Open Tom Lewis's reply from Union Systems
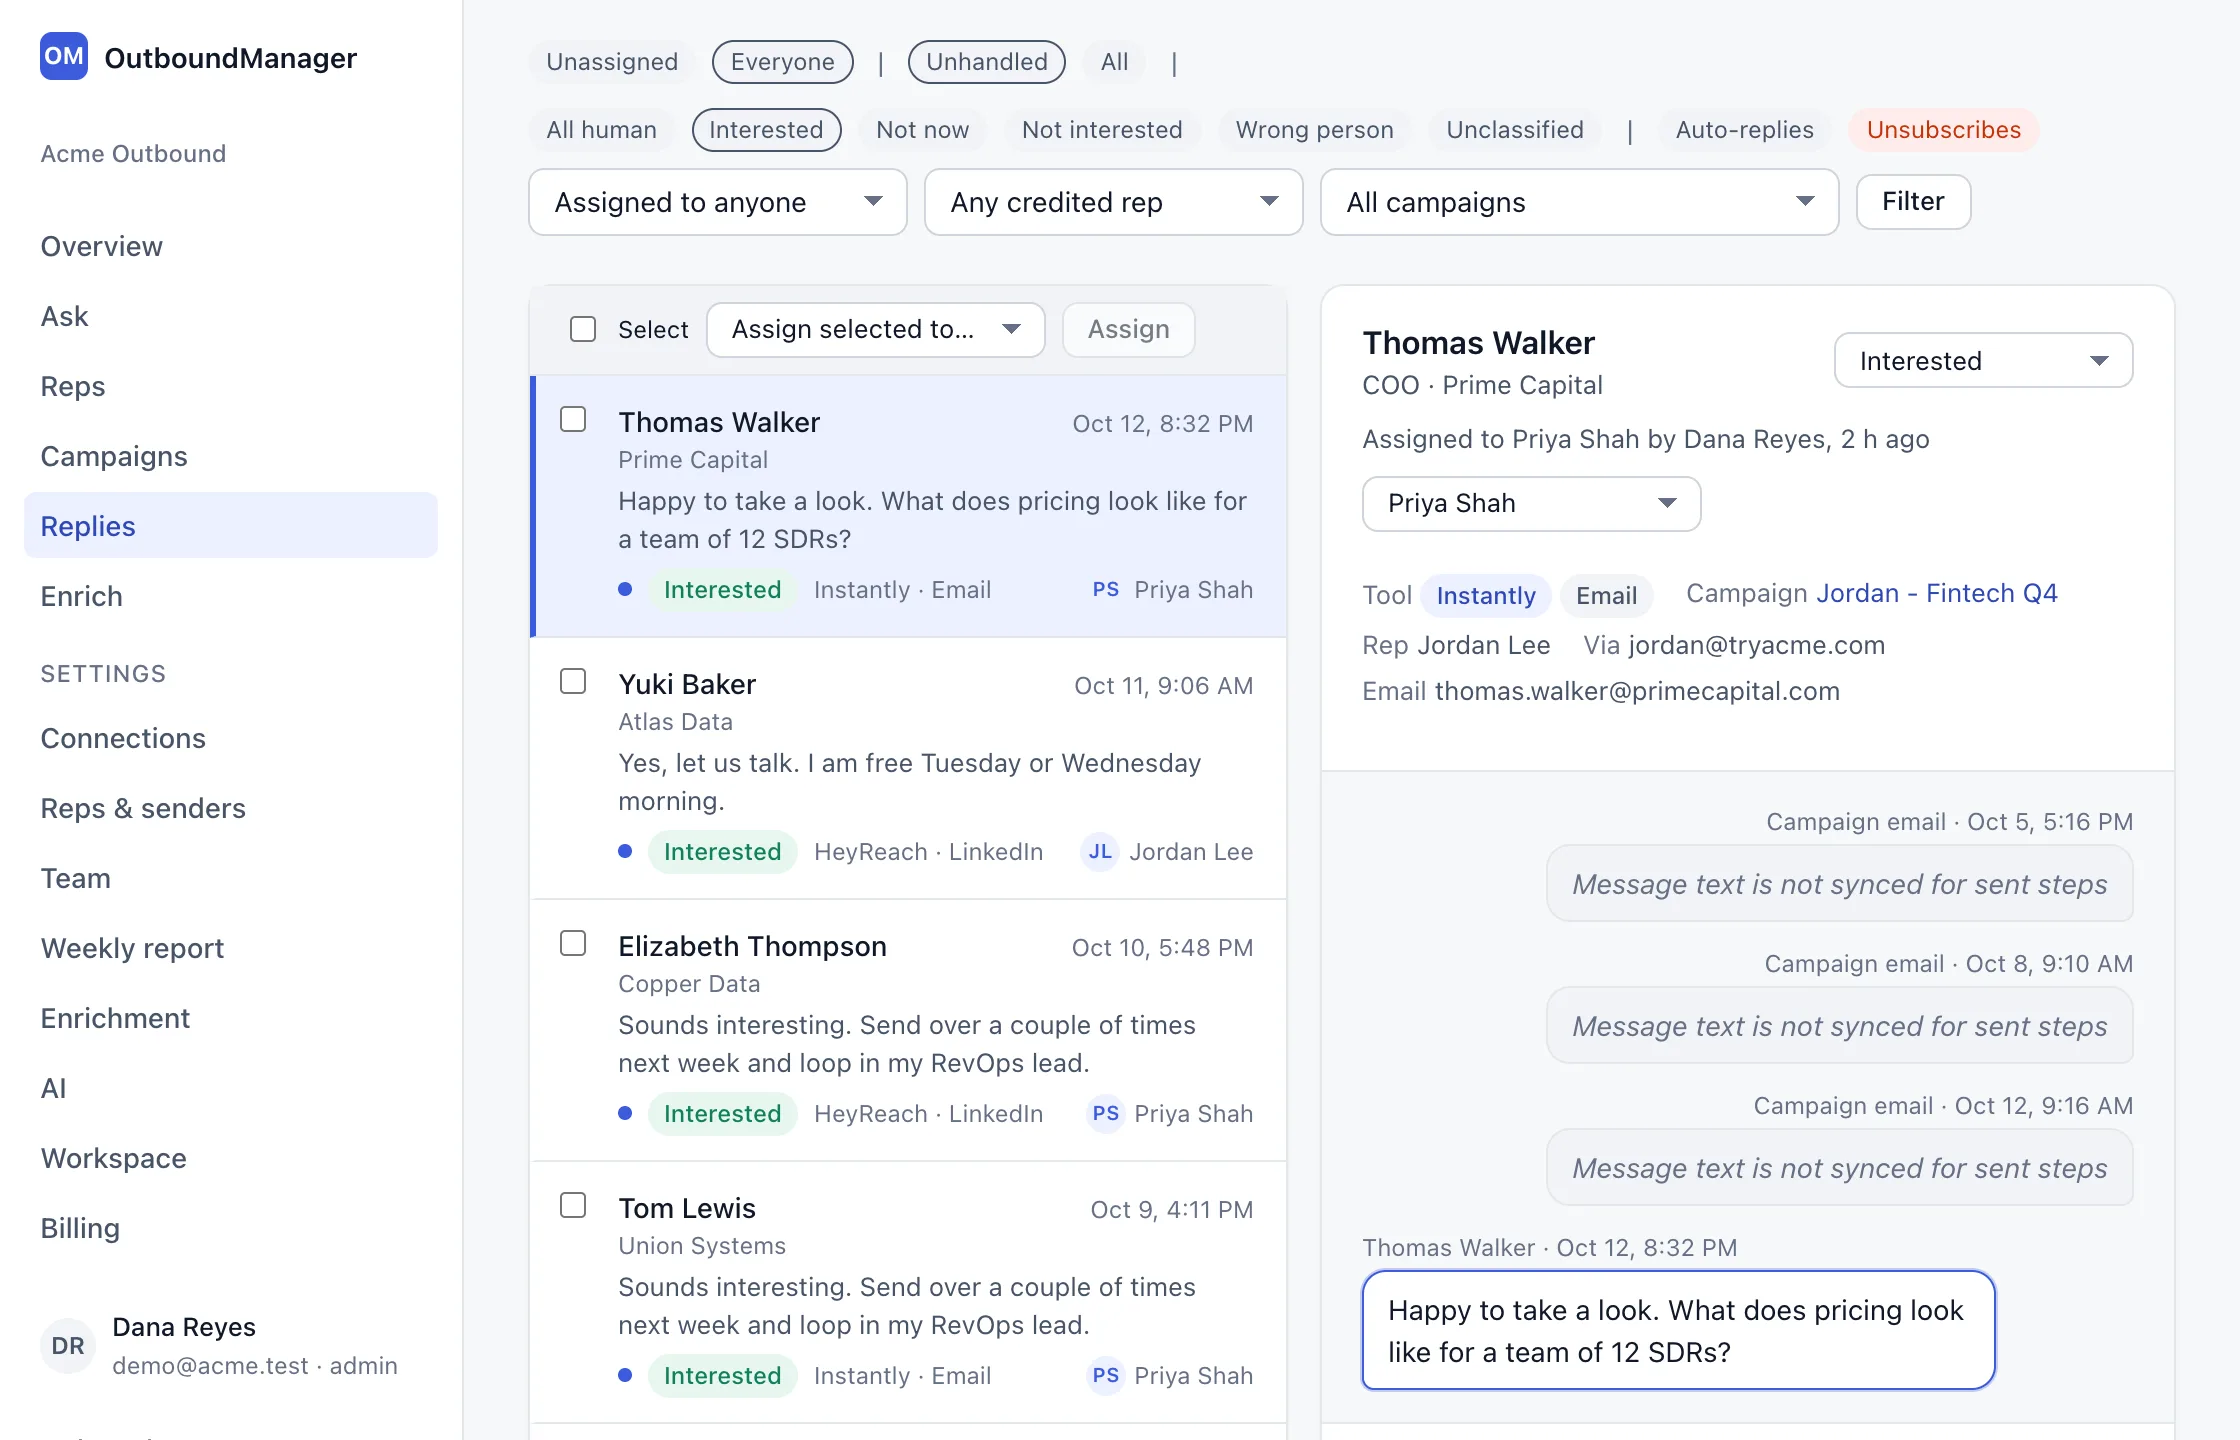 tap(908, 1292)
